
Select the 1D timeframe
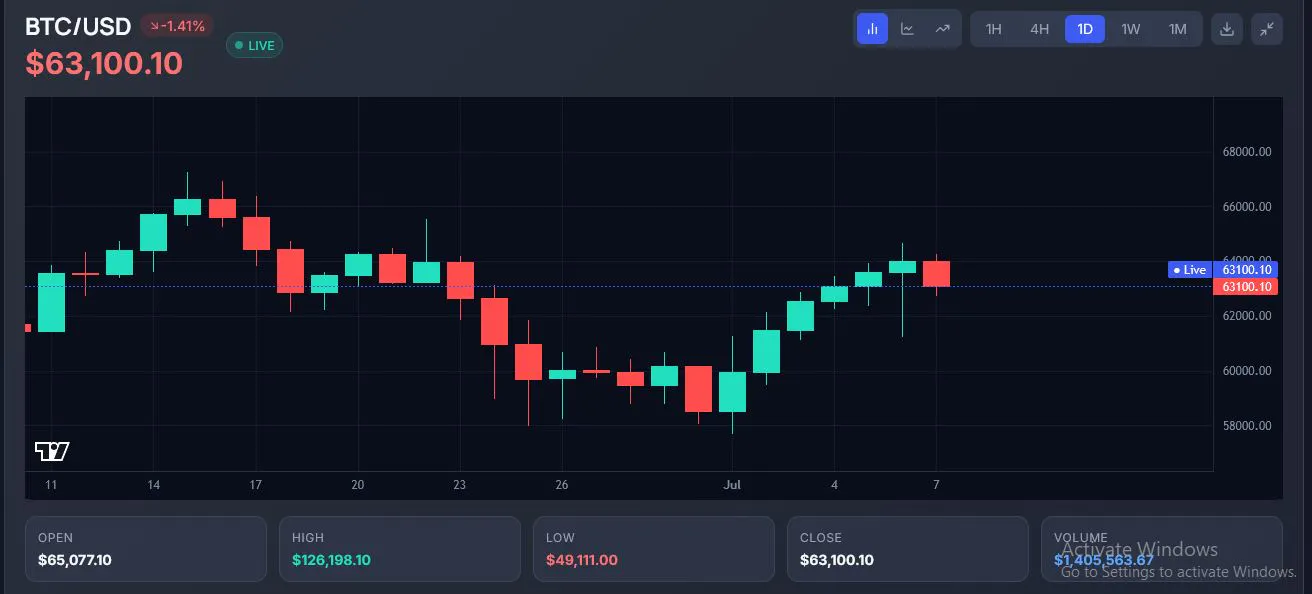(1085, 29)
